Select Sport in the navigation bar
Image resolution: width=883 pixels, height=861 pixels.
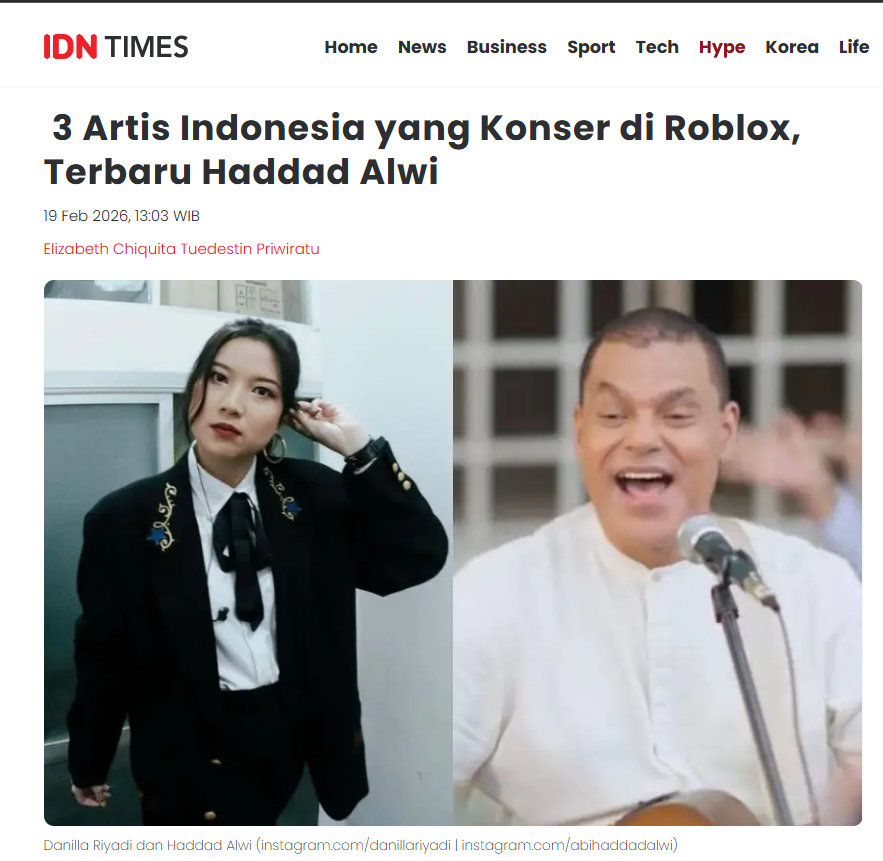point(591,47)
